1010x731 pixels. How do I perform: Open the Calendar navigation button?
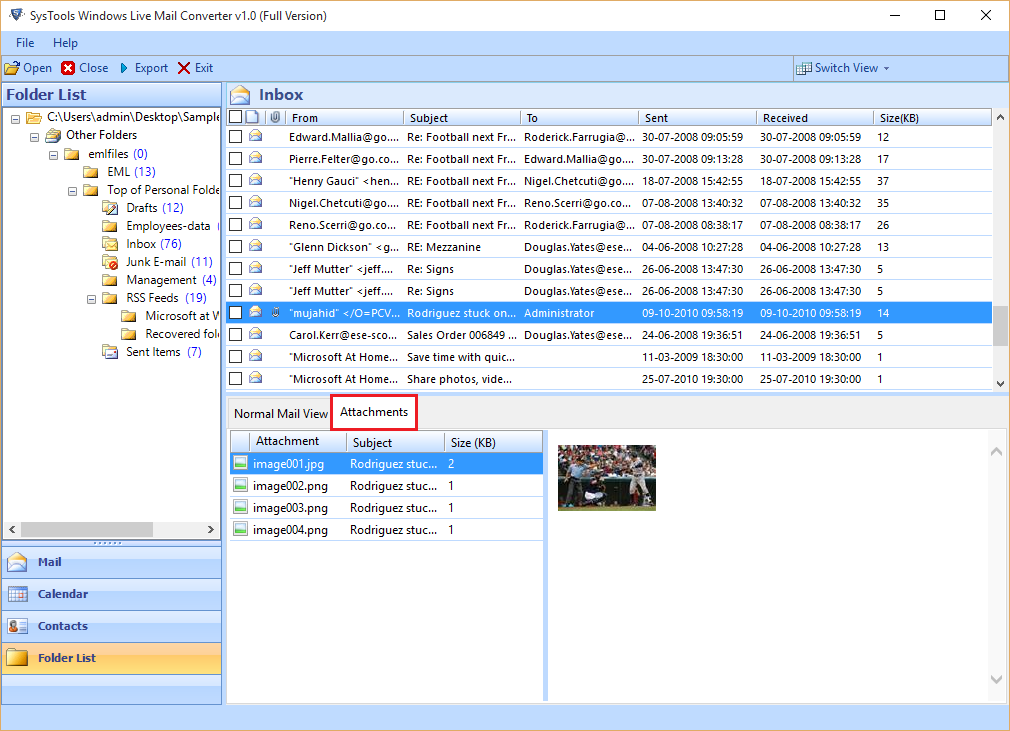point(112,594)
